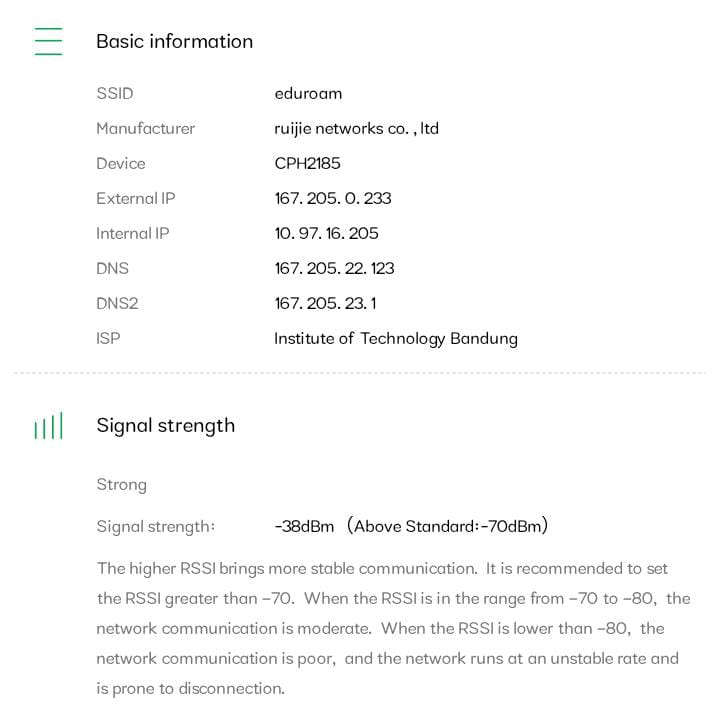The width and height of the screenshot is (719, 726).
Task: Select the Basic information heading
Action: click(174, 41)
